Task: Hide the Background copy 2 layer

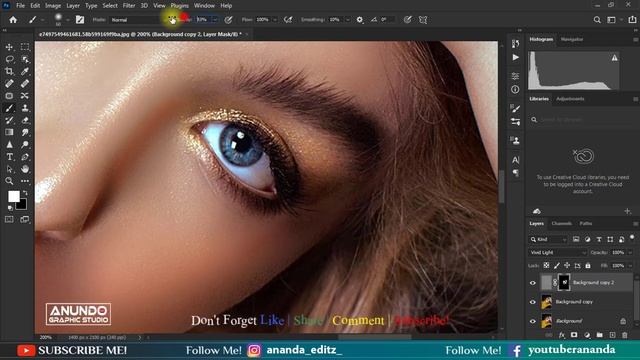Action: coord(533,283)
